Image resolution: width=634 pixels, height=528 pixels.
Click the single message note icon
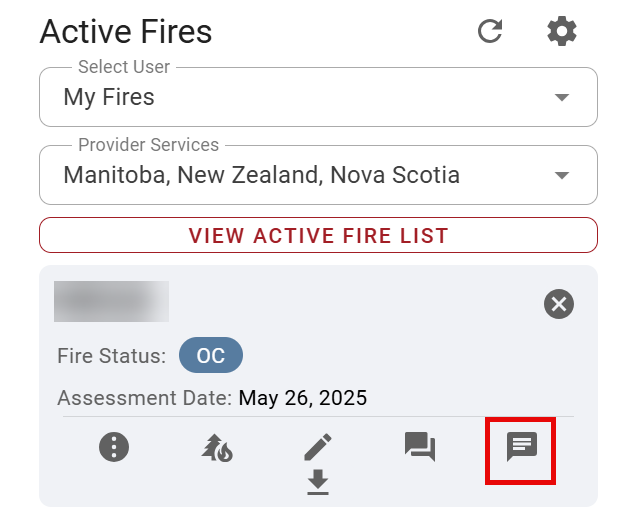(x=521, y=446)
